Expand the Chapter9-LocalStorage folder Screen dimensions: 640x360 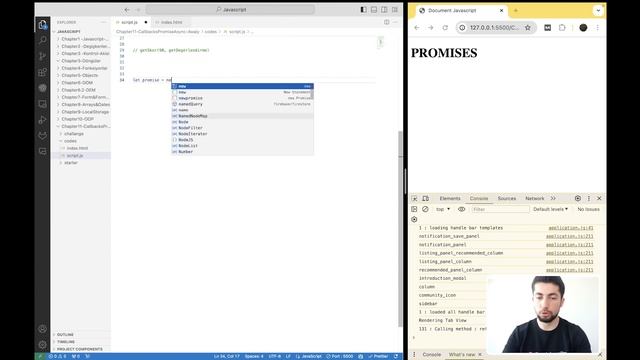[82, 112]
